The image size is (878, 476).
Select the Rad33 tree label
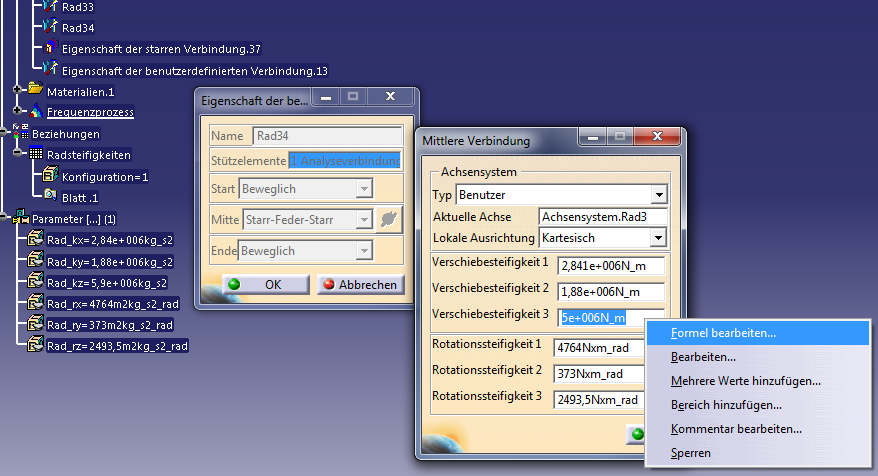coord(78,7)
